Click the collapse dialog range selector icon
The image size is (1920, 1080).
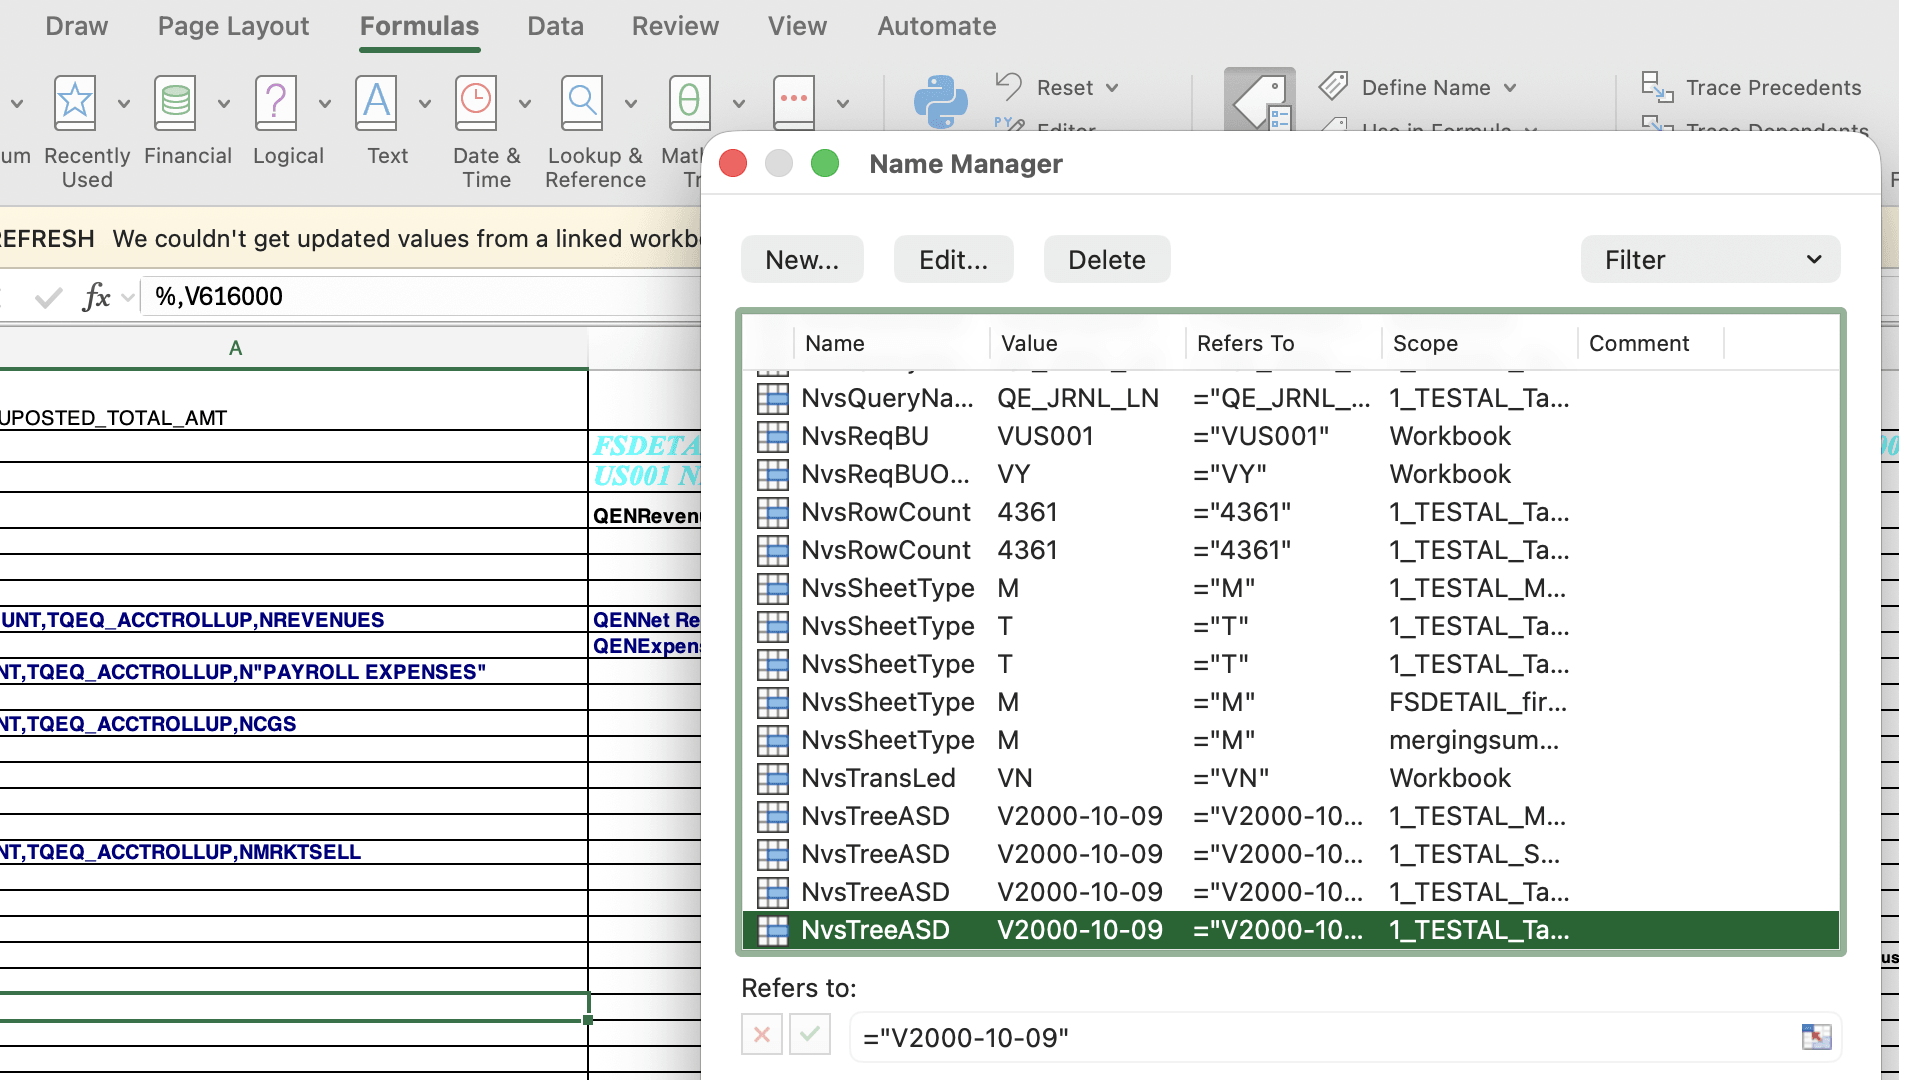(x=1816, y=1037)
